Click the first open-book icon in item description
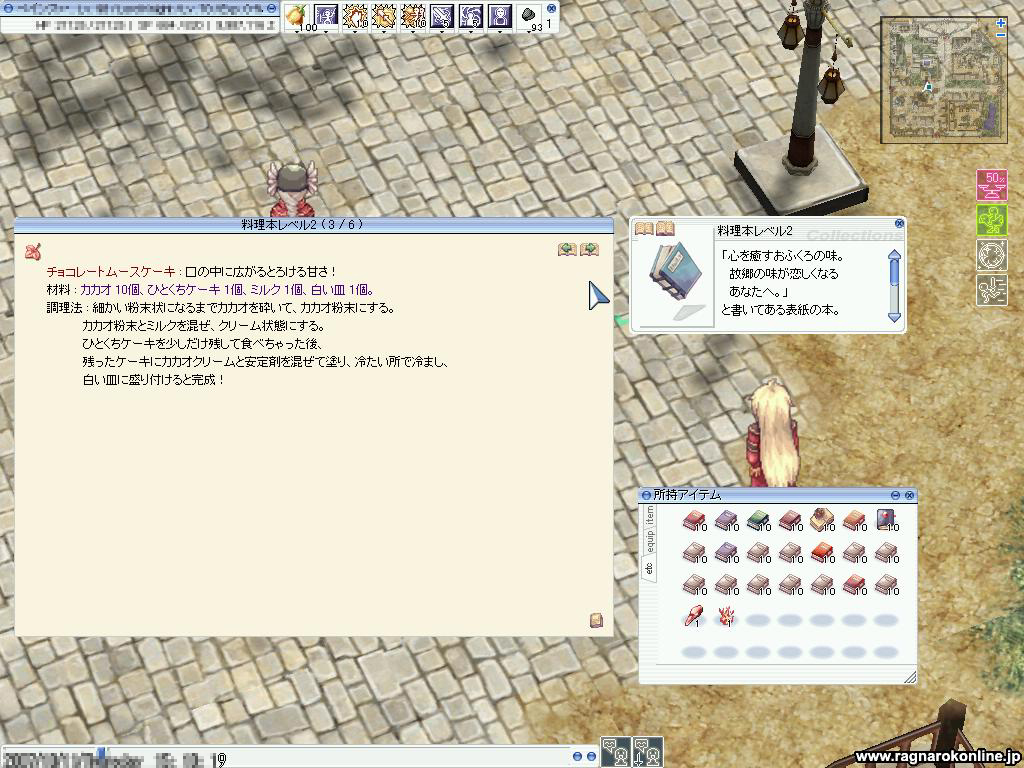This screenshot has width=1024, height=768. (644, 229)
